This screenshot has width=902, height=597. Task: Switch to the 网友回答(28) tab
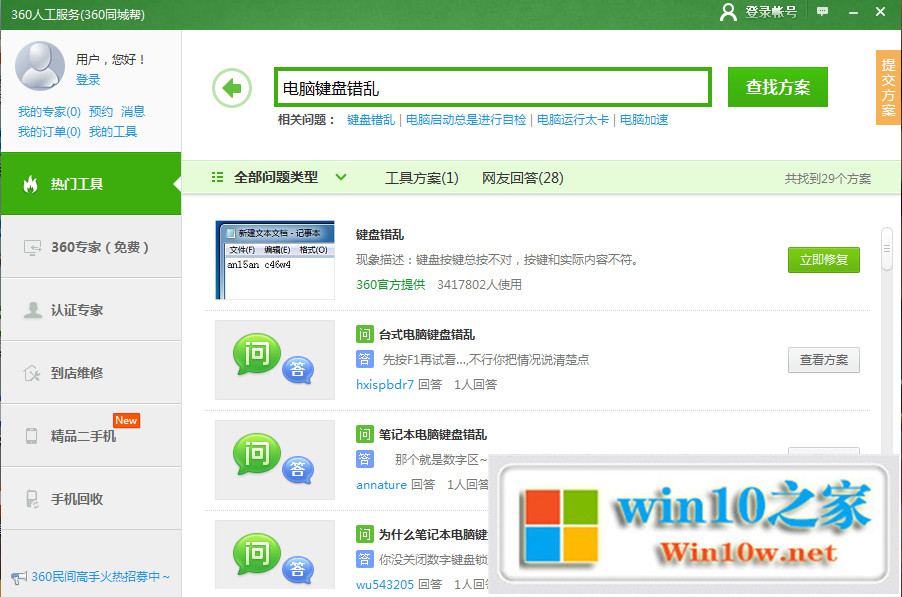coord(522,178)
